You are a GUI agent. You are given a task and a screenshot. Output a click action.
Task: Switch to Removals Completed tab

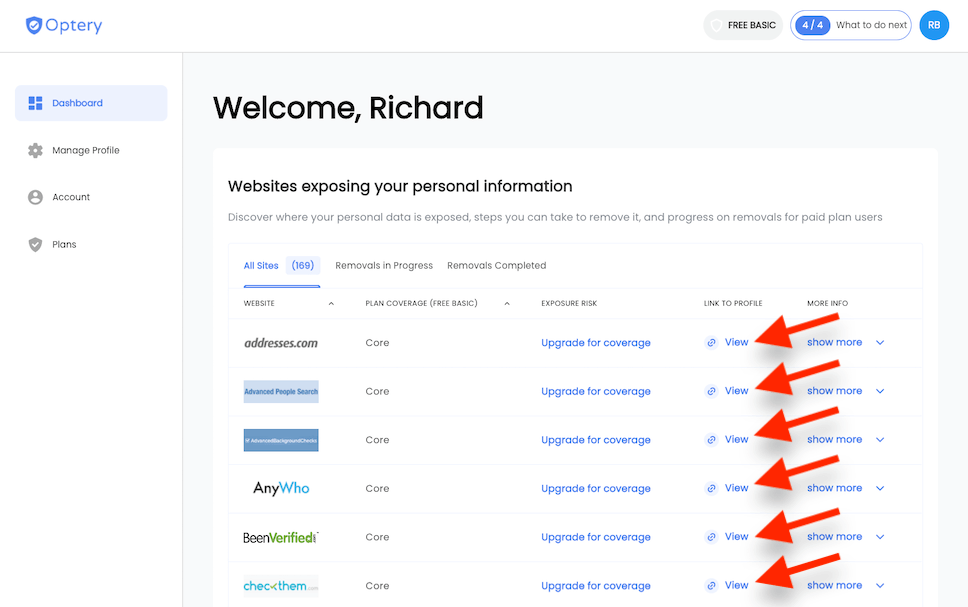496,266
